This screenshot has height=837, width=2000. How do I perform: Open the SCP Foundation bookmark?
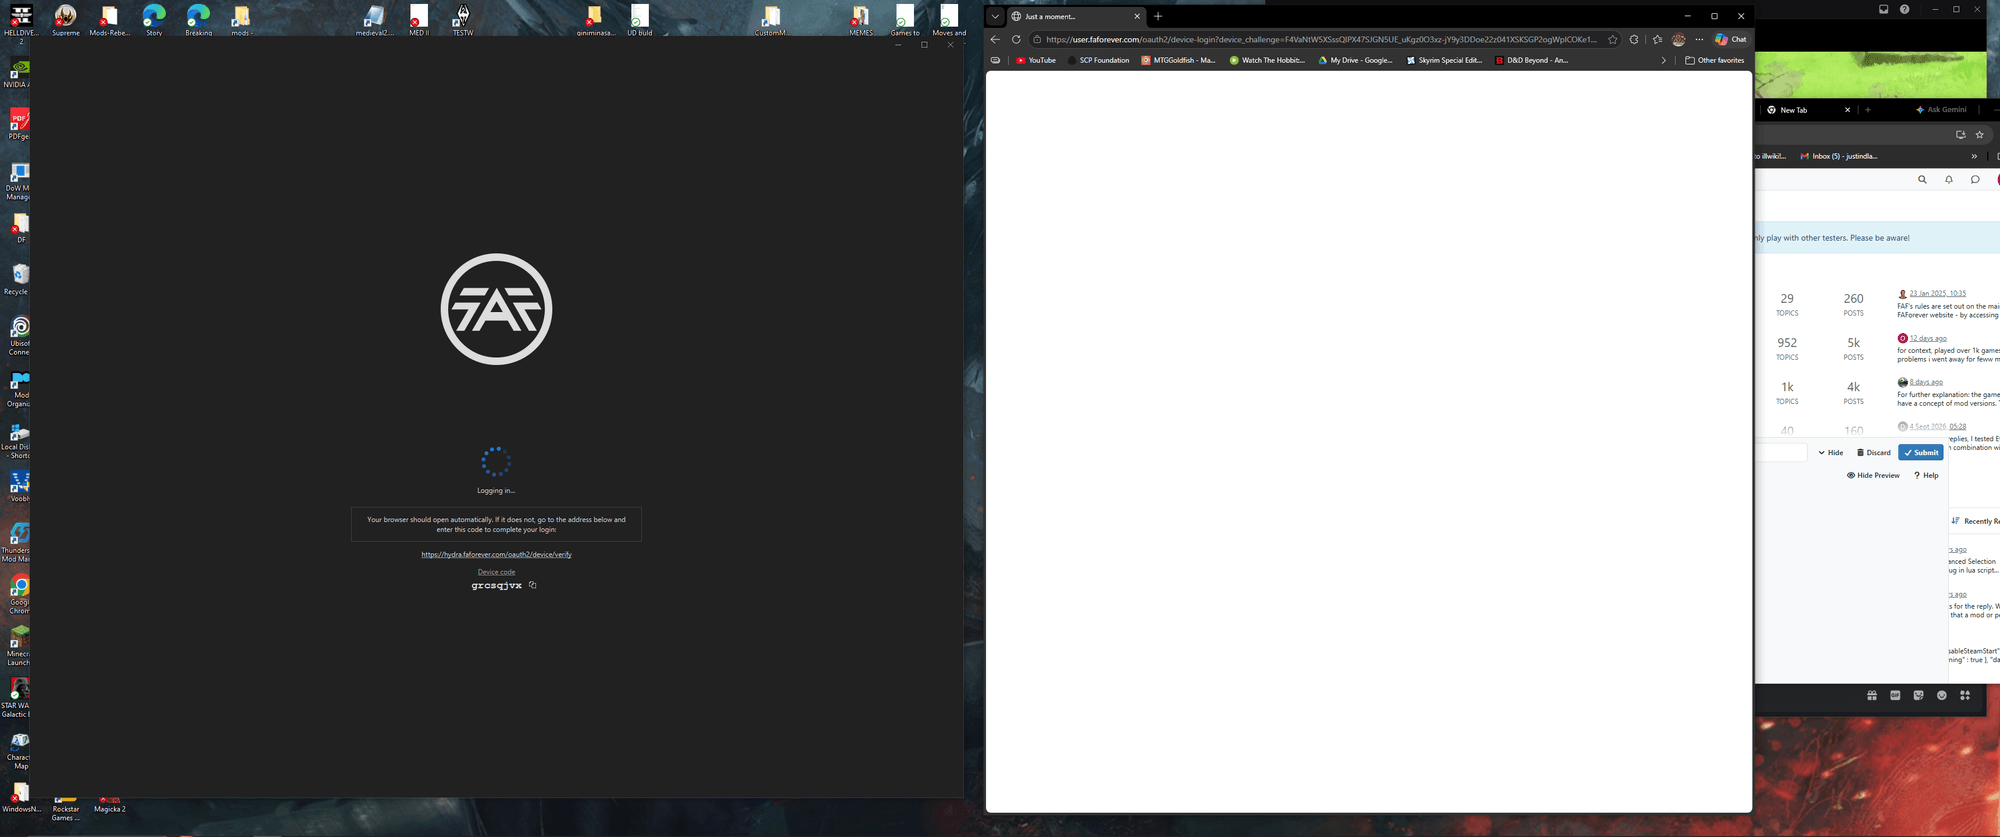(x=1098, y=60)
